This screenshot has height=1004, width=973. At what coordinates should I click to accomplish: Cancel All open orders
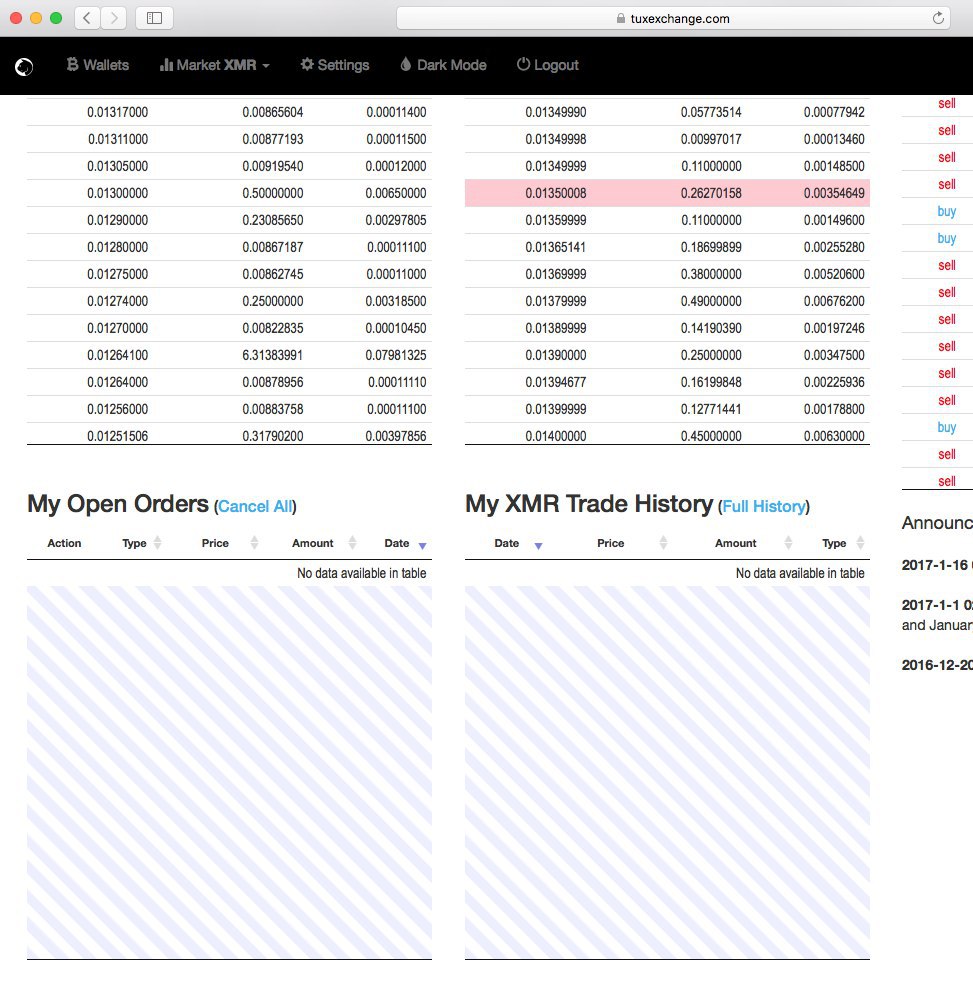click(x=255, y=507)
